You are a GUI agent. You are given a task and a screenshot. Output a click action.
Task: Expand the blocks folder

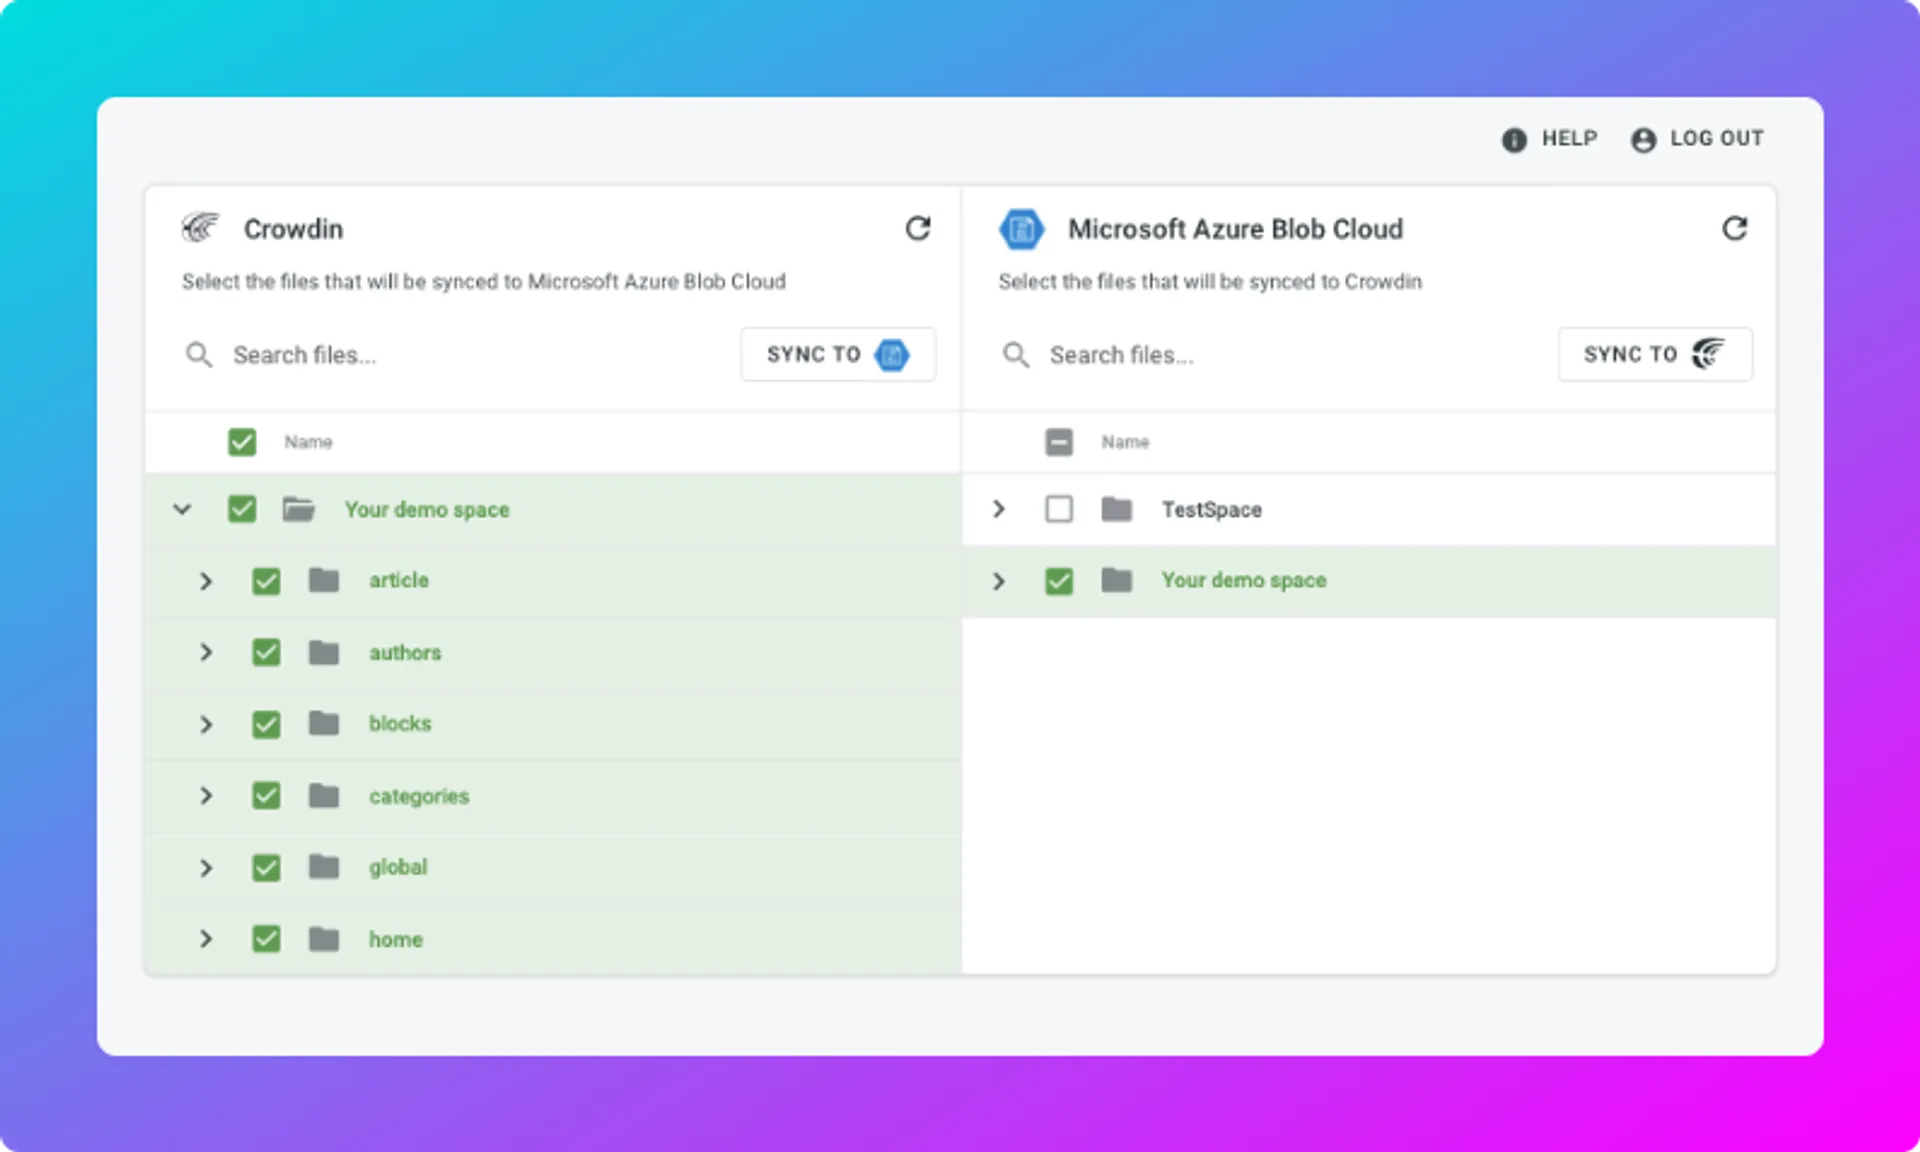[x=206, y=724]
